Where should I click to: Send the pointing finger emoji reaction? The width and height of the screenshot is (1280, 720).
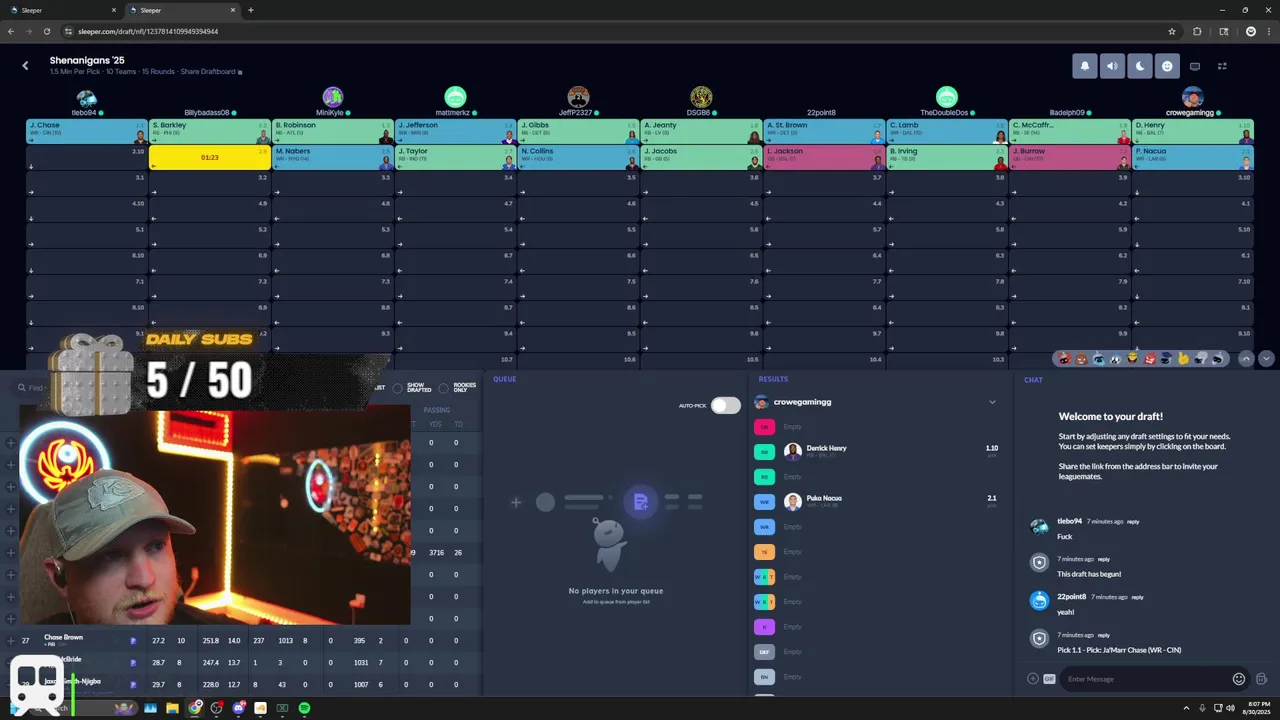point(1184,358)
